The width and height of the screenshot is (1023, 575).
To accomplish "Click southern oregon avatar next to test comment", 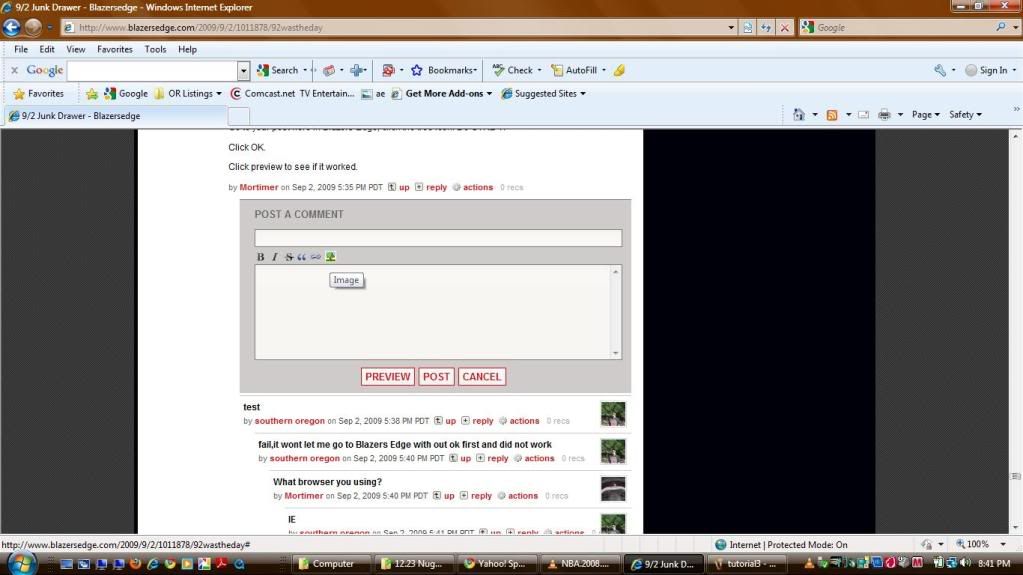I will [x=613, y=414].
